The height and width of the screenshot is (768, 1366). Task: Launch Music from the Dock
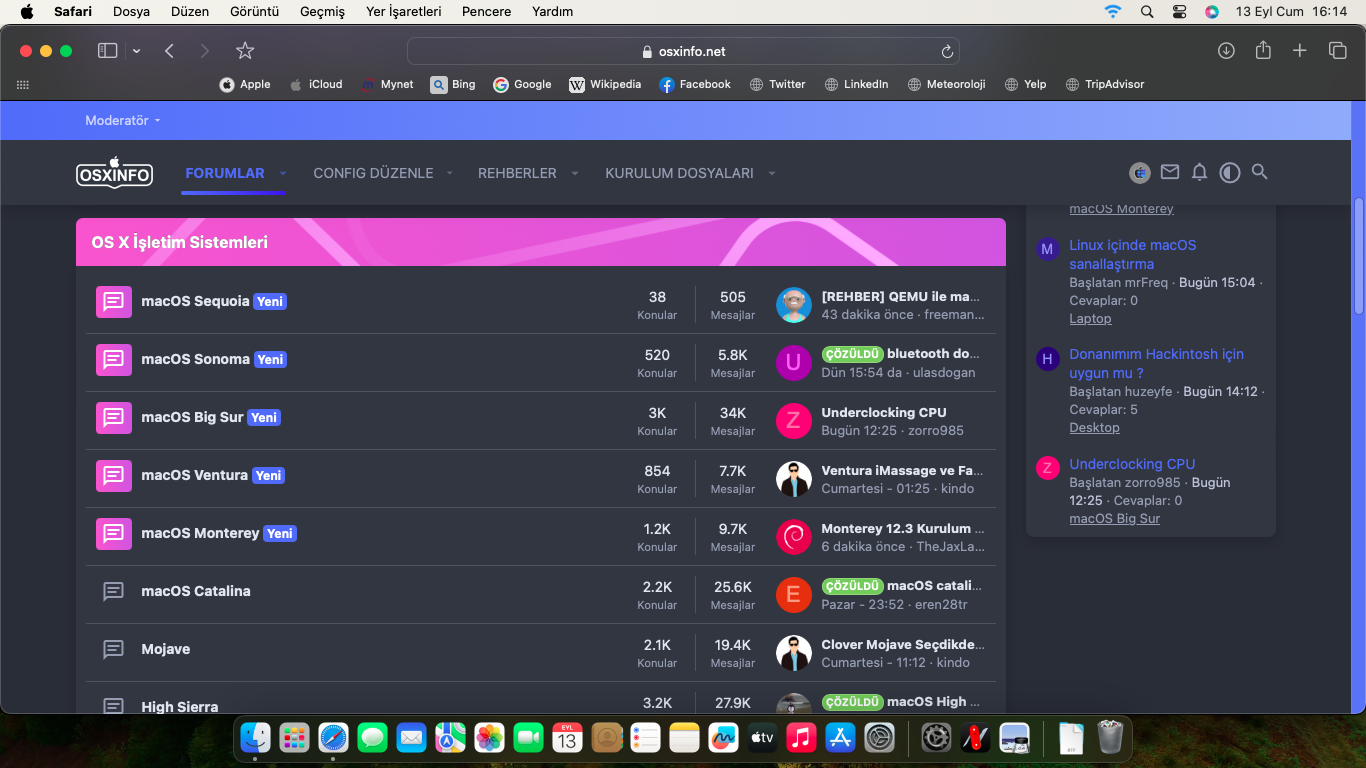801,738
